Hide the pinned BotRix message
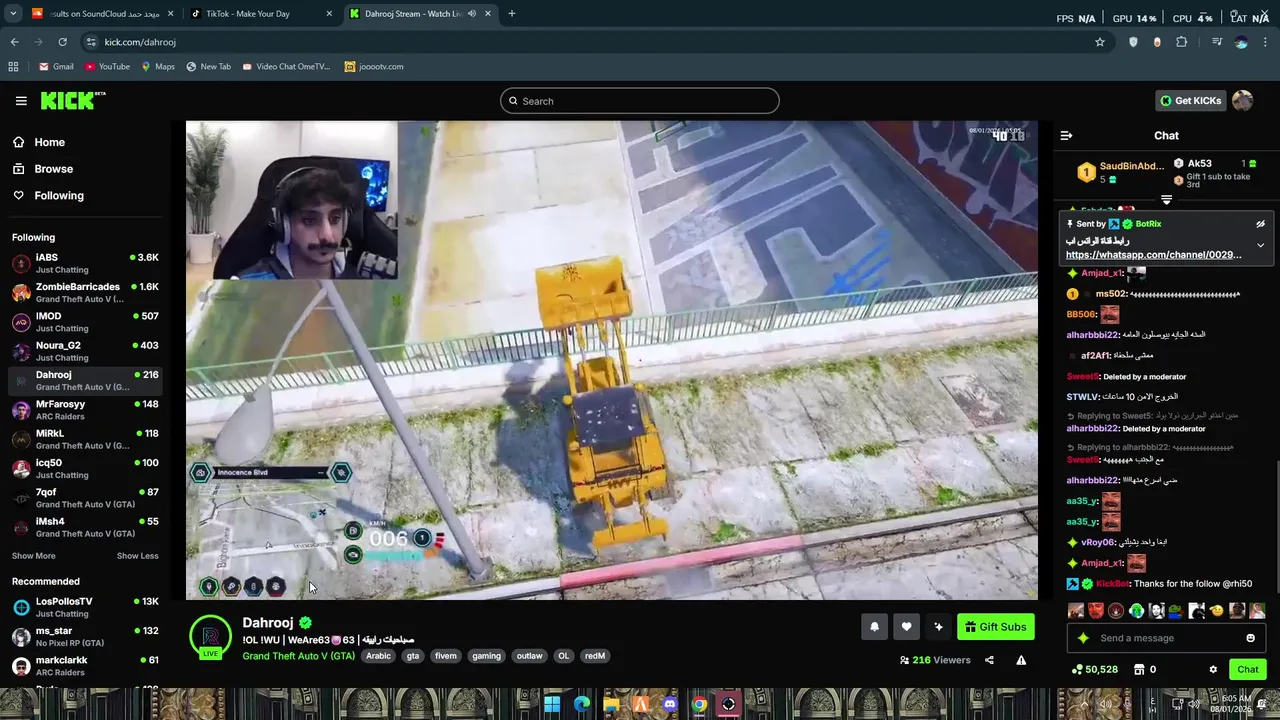Screen dimensions: 1280x720 1260,224
